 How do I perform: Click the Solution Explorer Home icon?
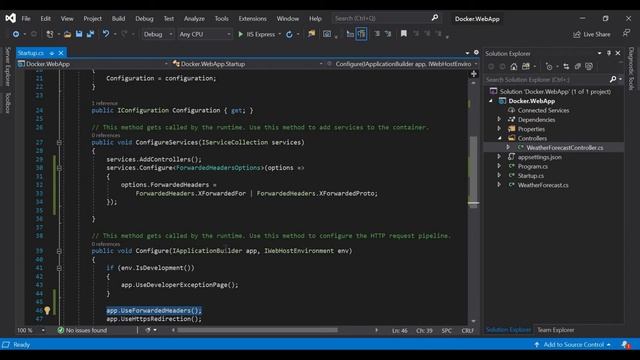(x=514, y=67)
